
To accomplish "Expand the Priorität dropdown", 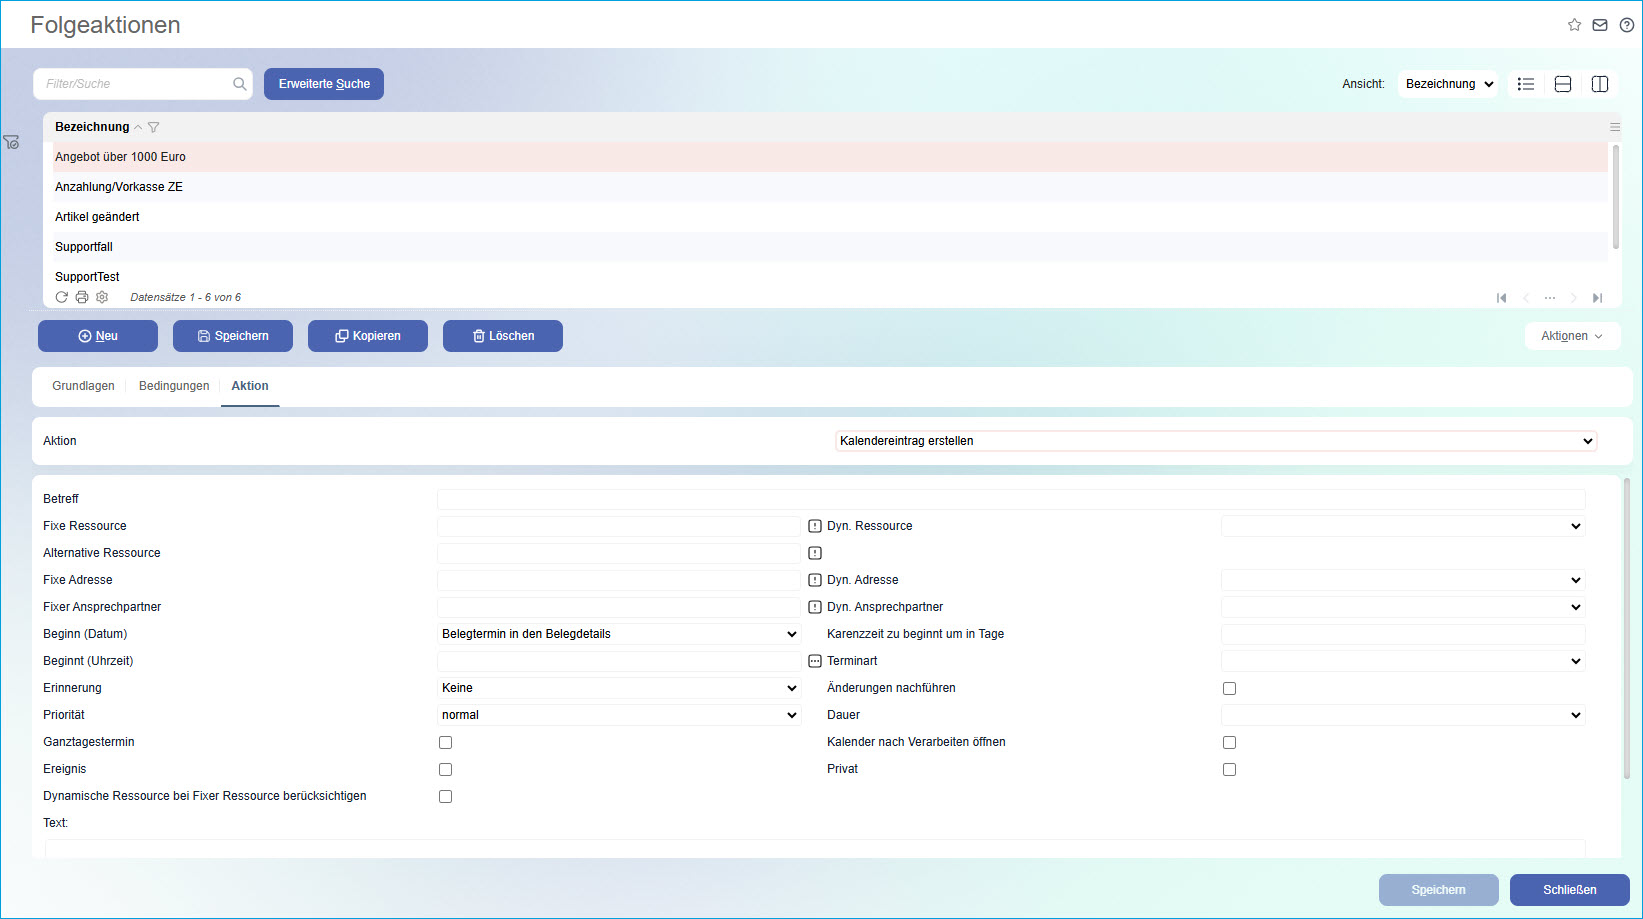I will (619, 715).
